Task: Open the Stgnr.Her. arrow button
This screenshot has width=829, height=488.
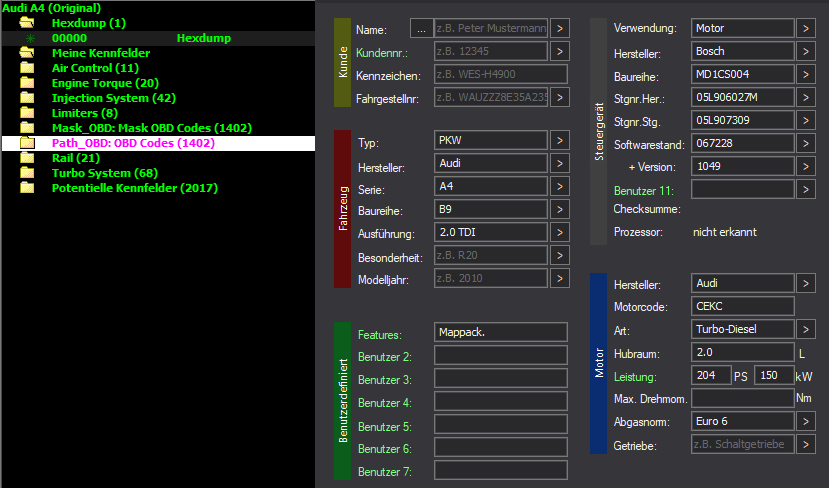Action: (806, 97)
